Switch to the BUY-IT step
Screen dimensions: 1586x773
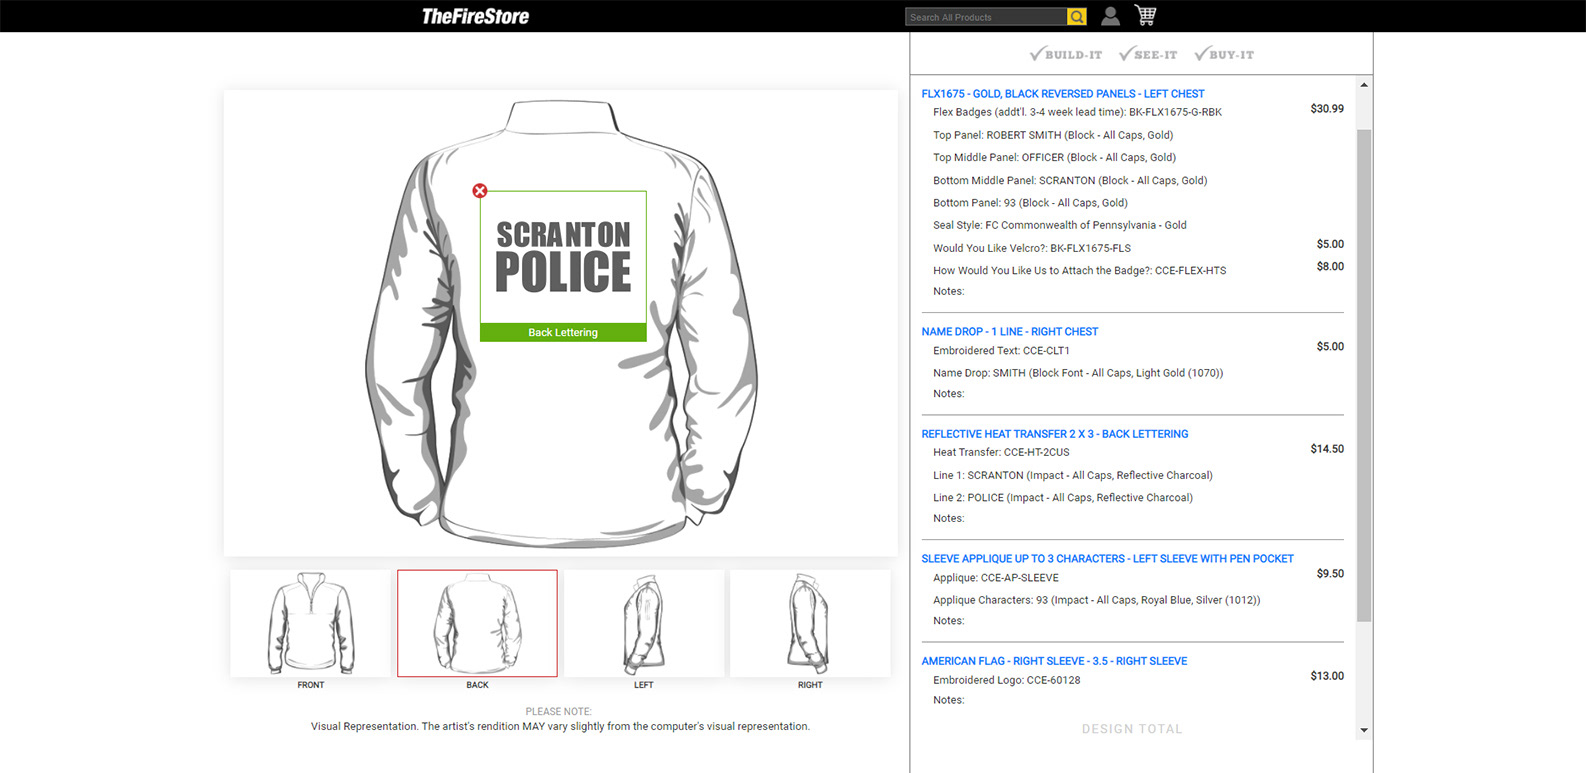(1224, 54)
